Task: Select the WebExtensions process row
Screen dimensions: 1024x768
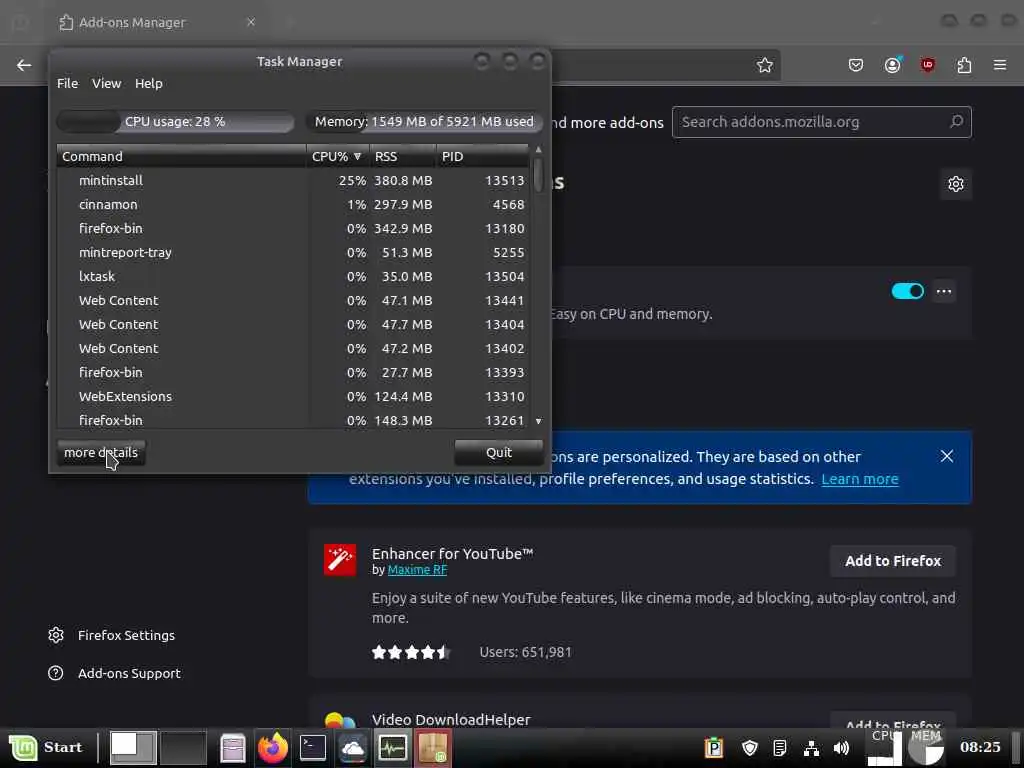Action: point(293,397)
